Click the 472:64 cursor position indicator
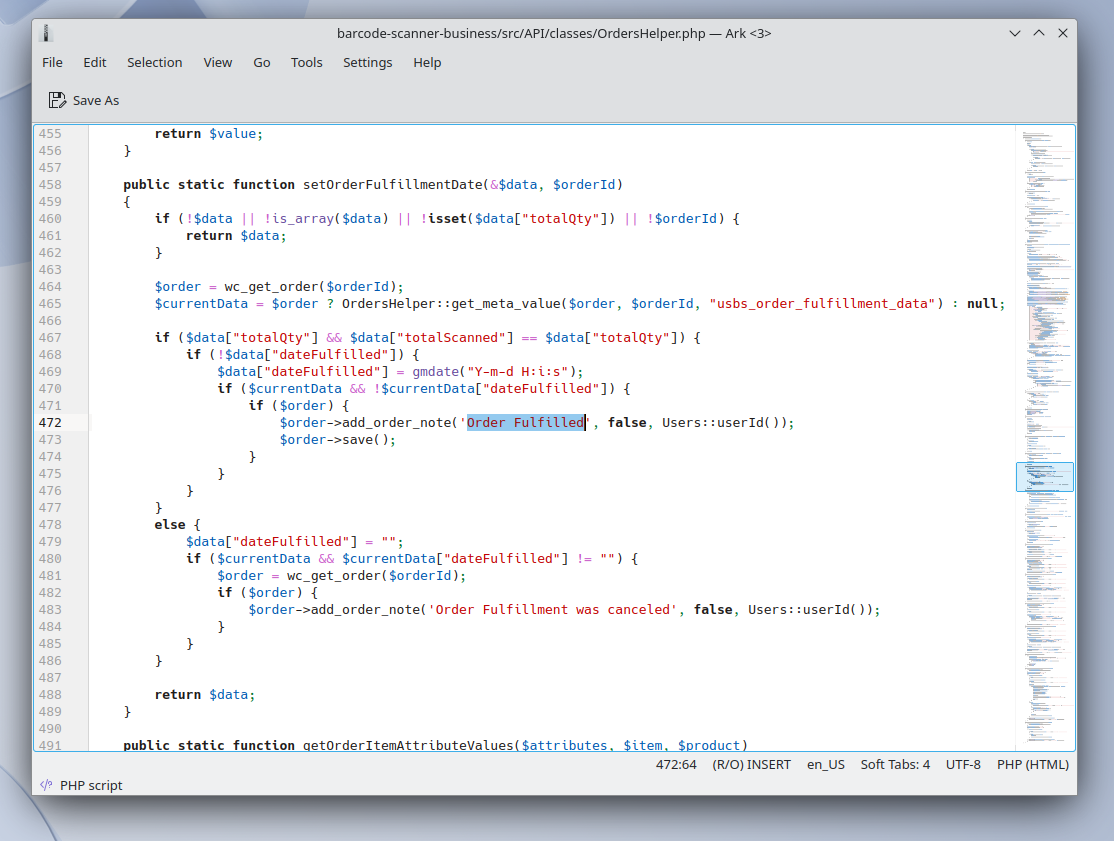Image resolution: width=1114 pixels, height=841 pixels. (x=676, y=764)
